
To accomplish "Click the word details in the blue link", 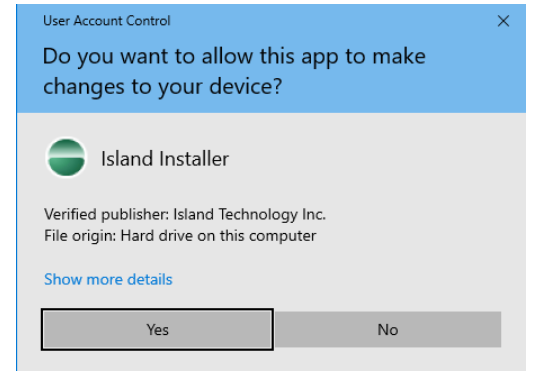I will tap(150, 279).
